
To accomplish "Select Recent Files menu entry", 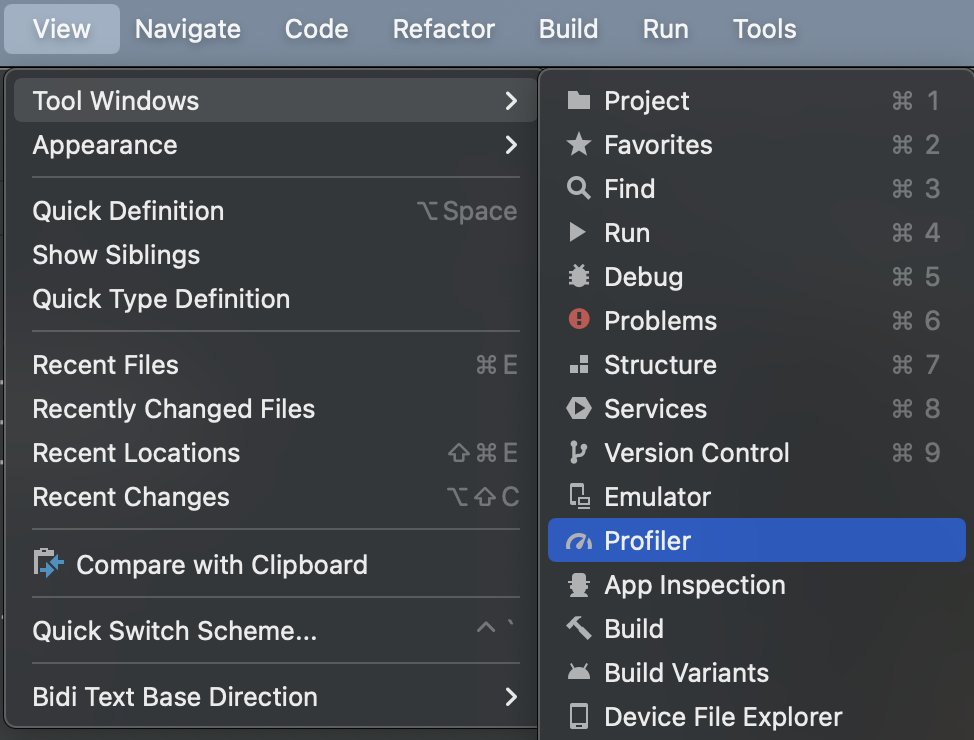I will 106,365.
